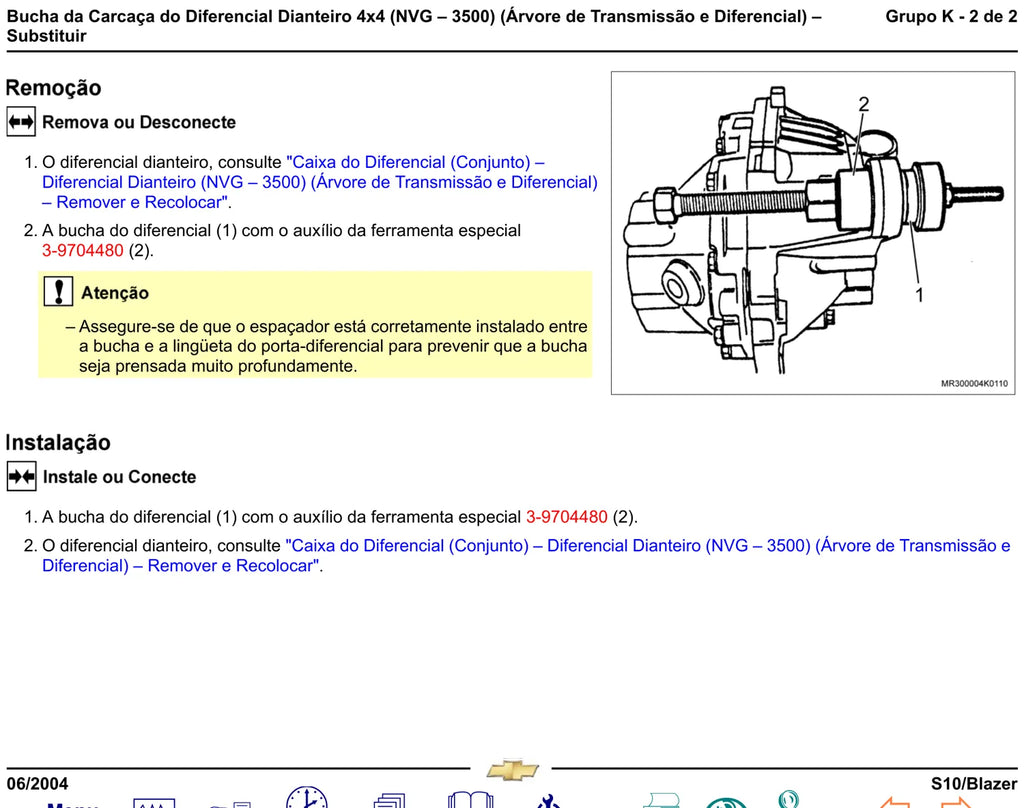Open Caixa do Diferencial link under Instalação
Viewport: 1024px width, 808px height.
(x=526, y=555)
